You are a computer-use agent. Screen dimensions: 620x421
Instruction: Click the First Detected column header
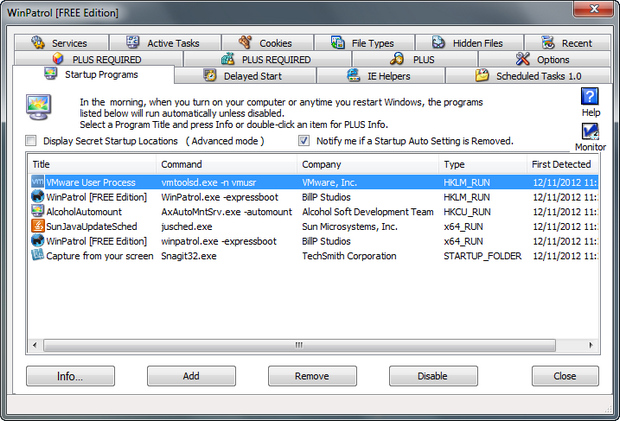pos(563,164)
